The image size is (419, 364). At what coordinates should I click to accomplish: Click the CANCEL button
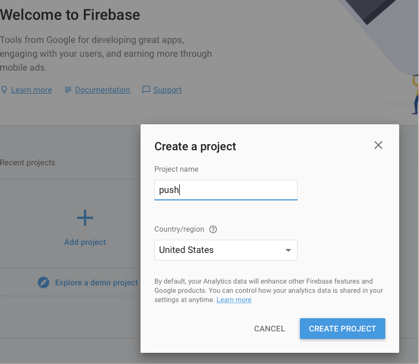[x=269, y=329]
